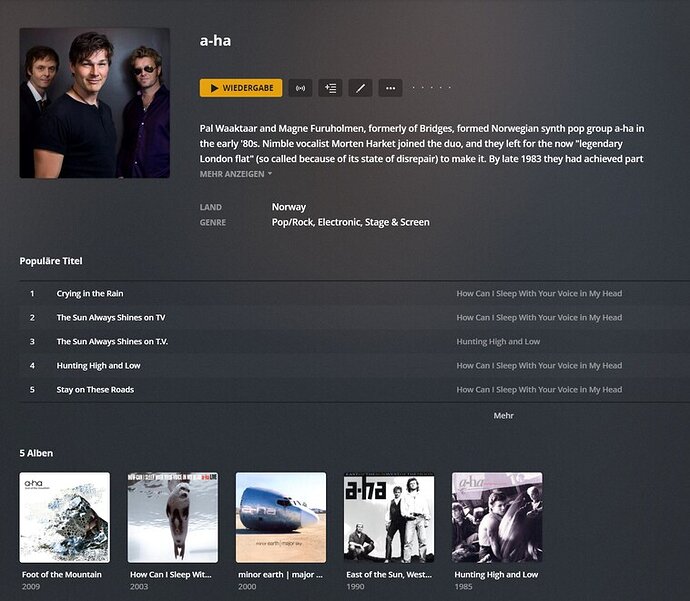The width and height of the screenshot is (690, 601).
Task: Select the How Can I Sleep Wit... title
Action: 171,575
